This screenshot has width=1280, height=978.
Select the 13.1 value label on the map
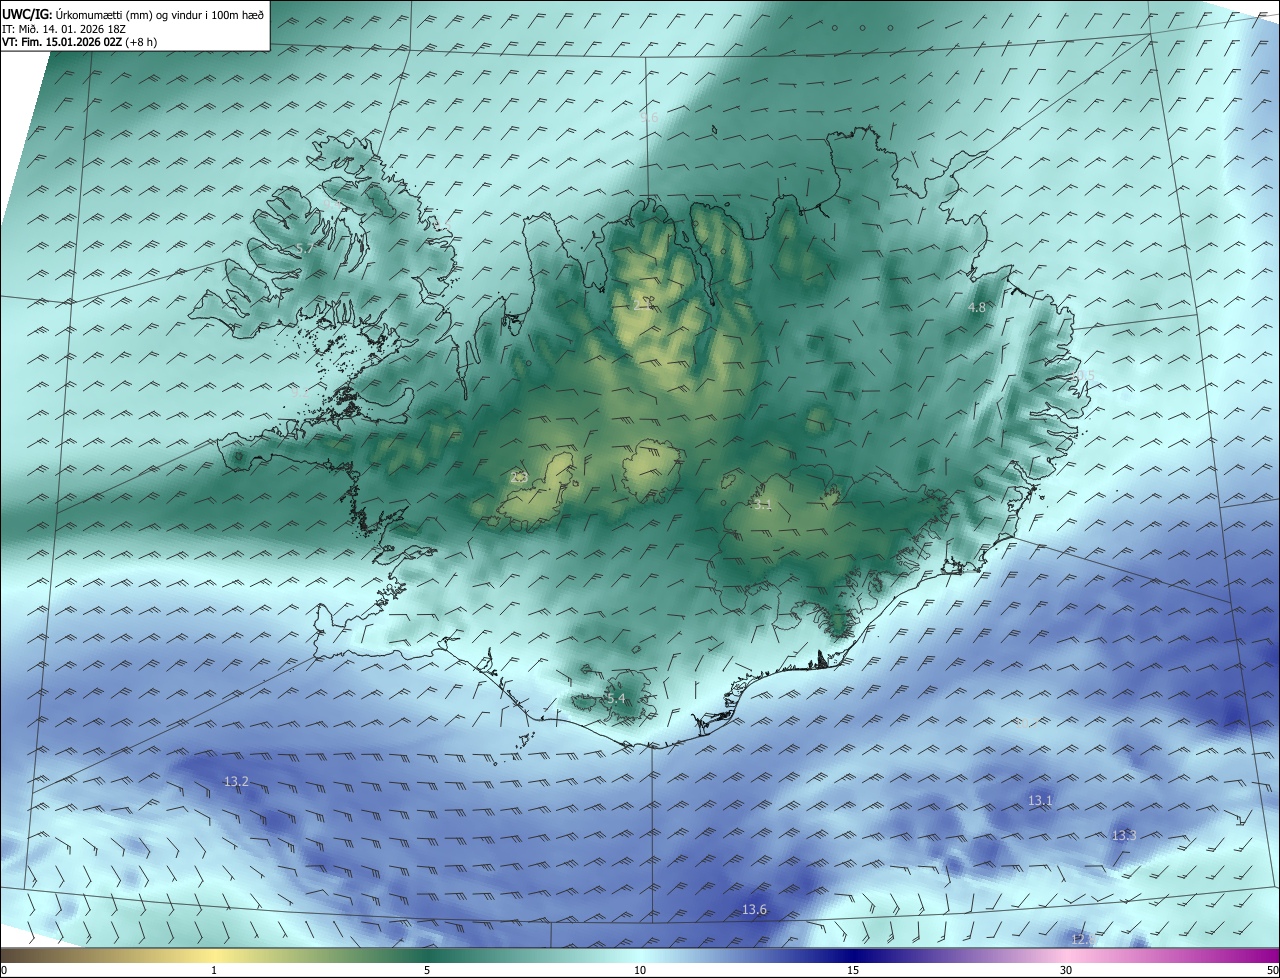pos(1040,800)
